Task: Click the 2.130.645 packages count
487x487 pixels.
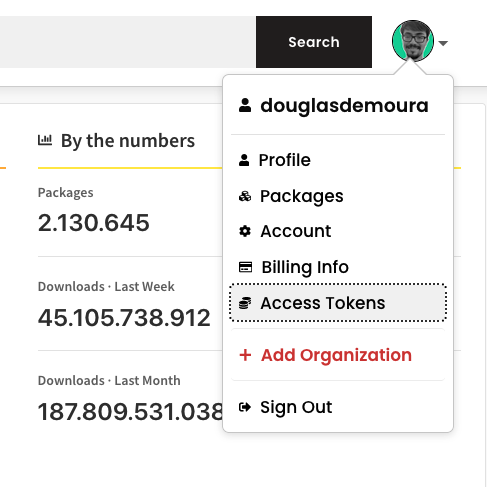Action: pos(94,223)
